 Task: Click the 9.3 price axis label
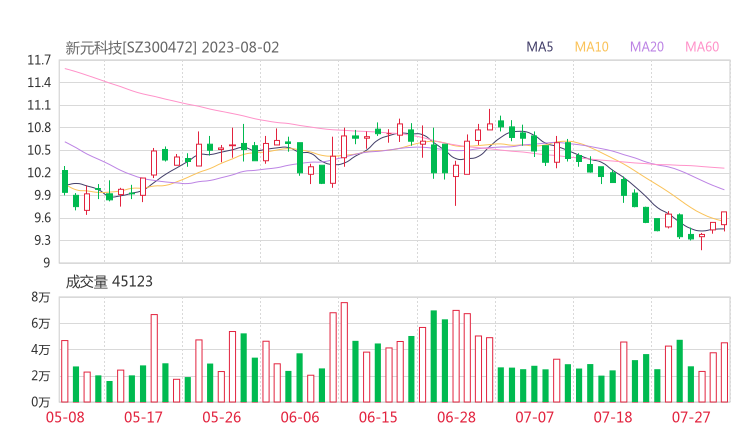point(42,241)
